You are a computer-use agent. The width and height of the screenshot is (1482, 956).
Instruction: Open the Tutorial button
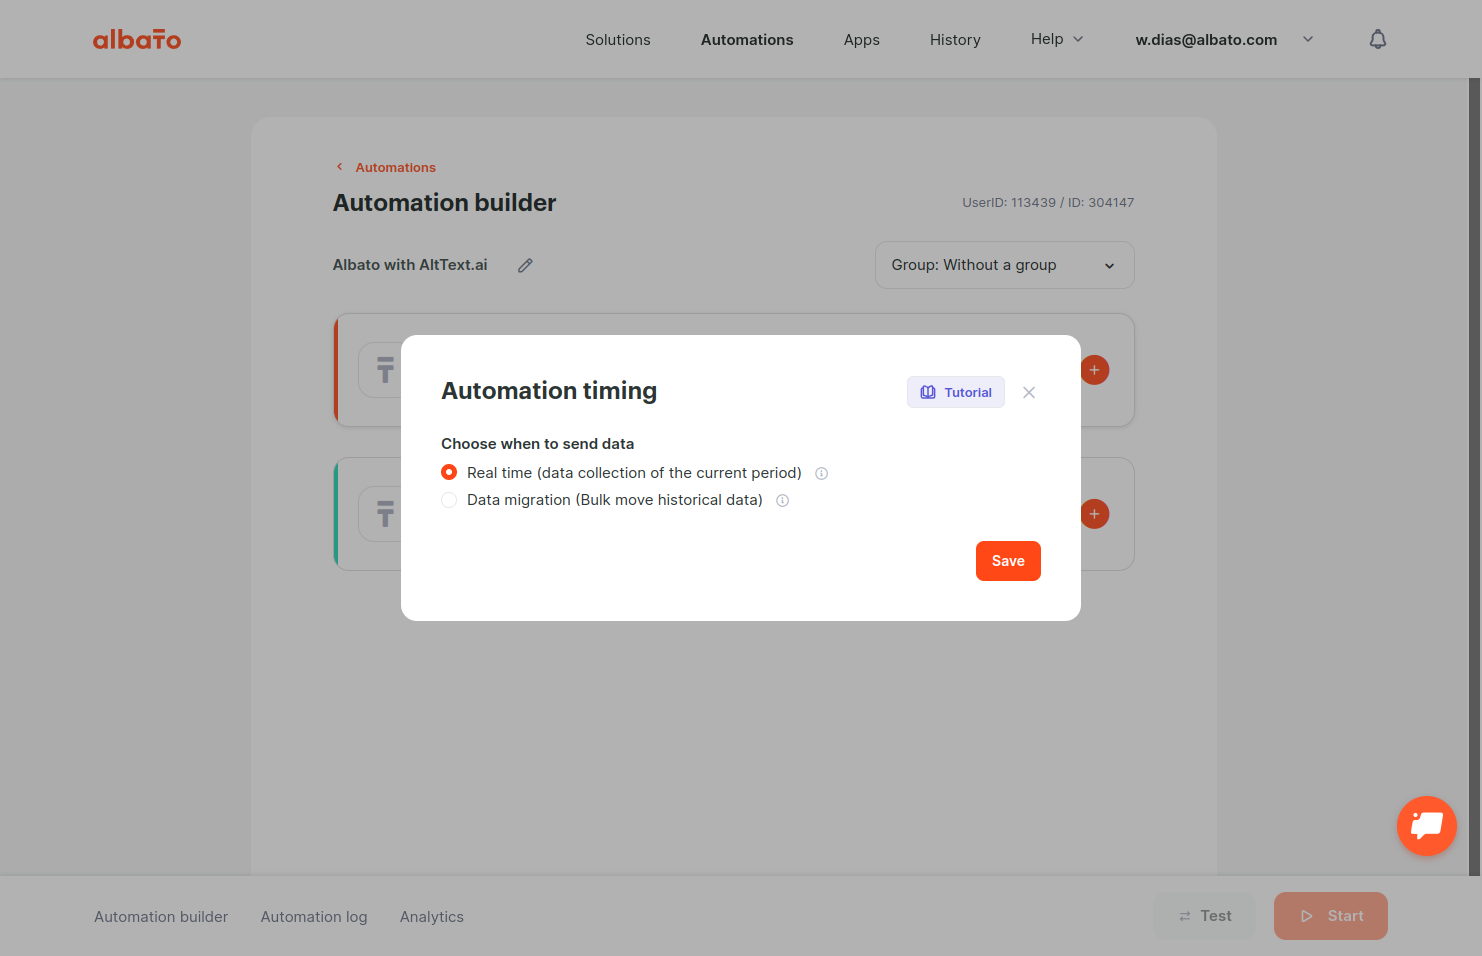click(956, 392)
